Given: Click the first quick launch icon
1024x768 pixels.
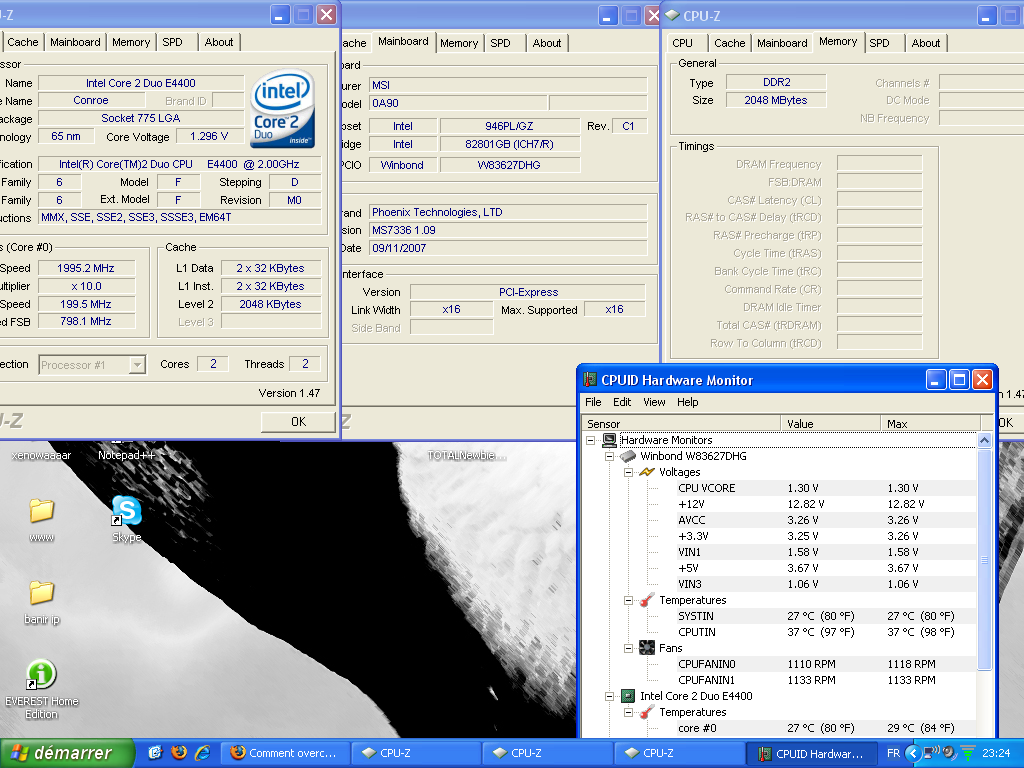Looking at the screenshot, I should tap(155, 752).
